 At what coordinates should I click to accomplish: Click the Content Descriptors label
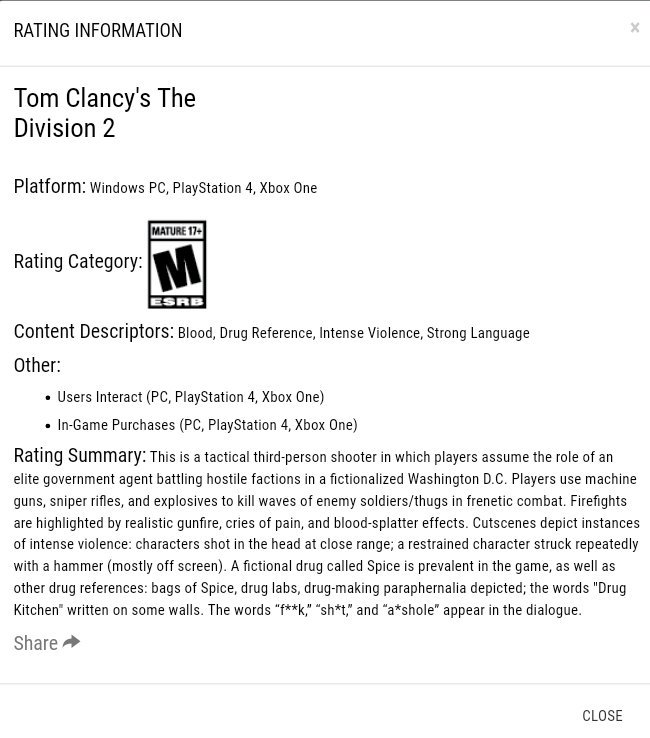(93, 332)
